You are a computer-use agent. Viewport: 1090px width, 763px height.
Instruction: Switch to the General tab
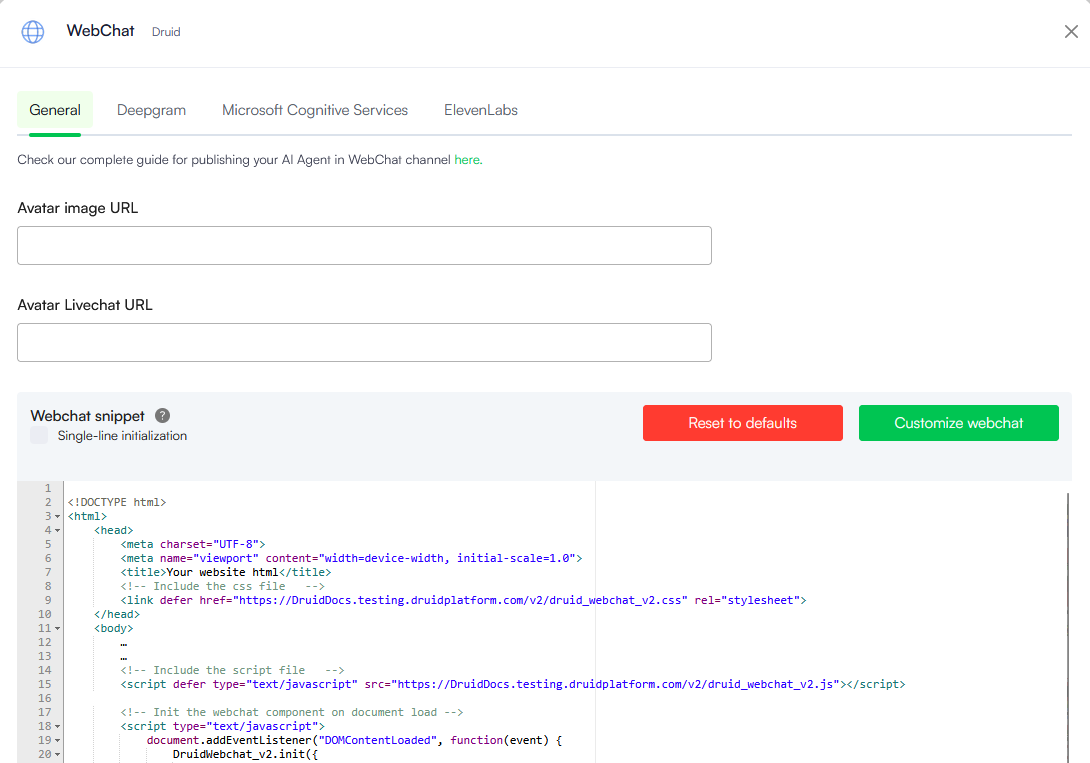pos(55,110)
